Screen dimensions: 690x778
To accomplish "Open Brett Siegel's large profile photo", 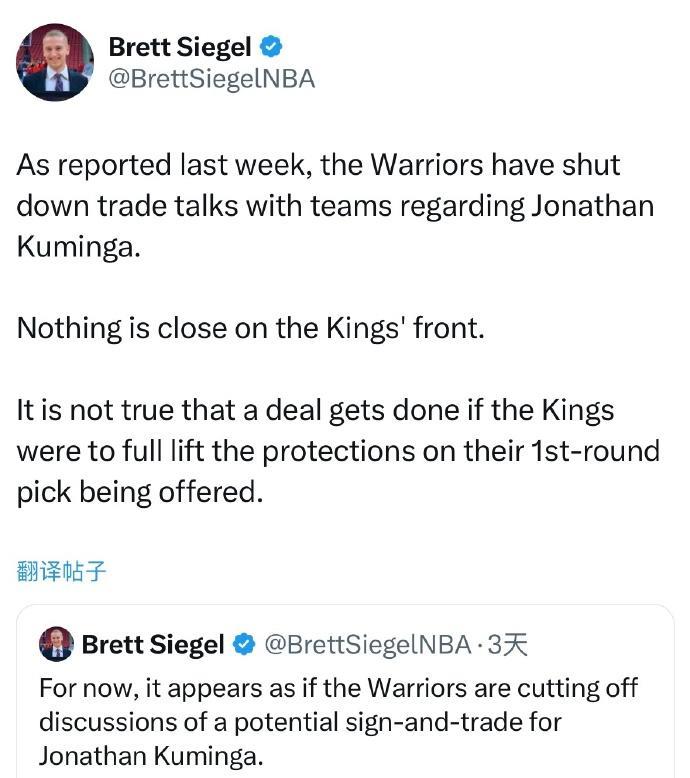I will [54, 62].
